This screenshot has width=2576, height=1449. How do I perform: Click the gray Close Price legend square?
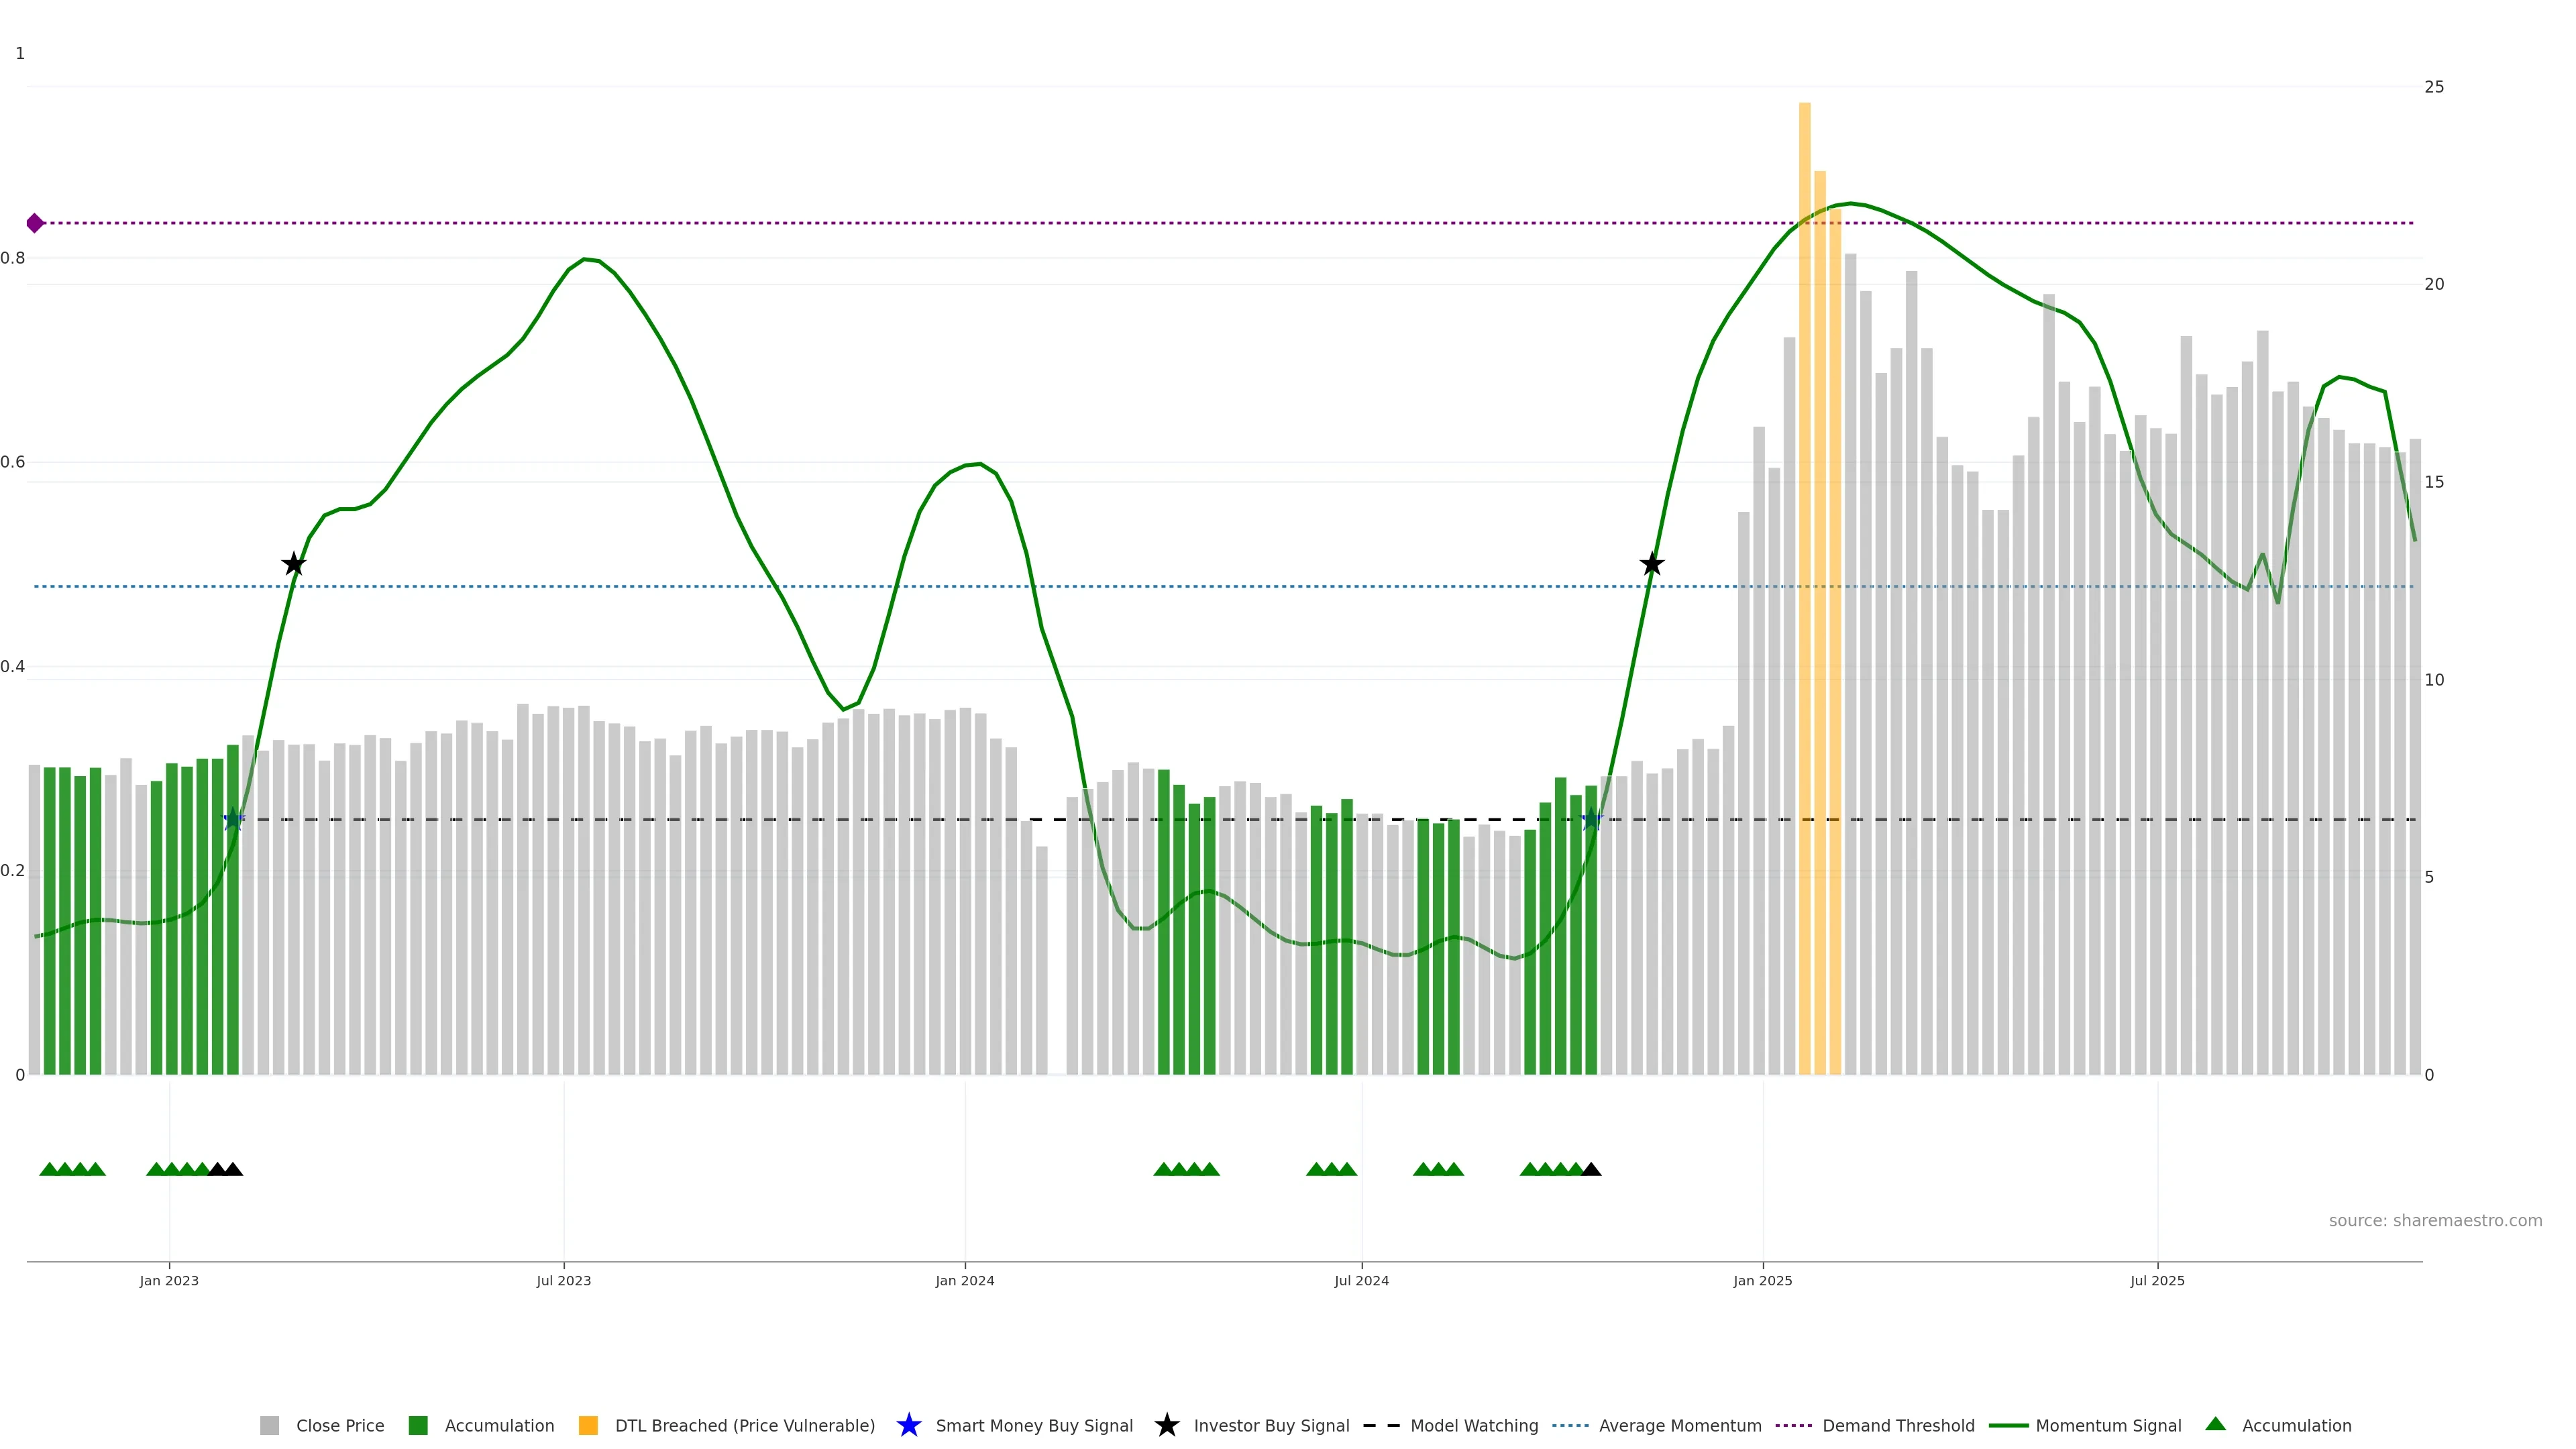pos(269,1425)
